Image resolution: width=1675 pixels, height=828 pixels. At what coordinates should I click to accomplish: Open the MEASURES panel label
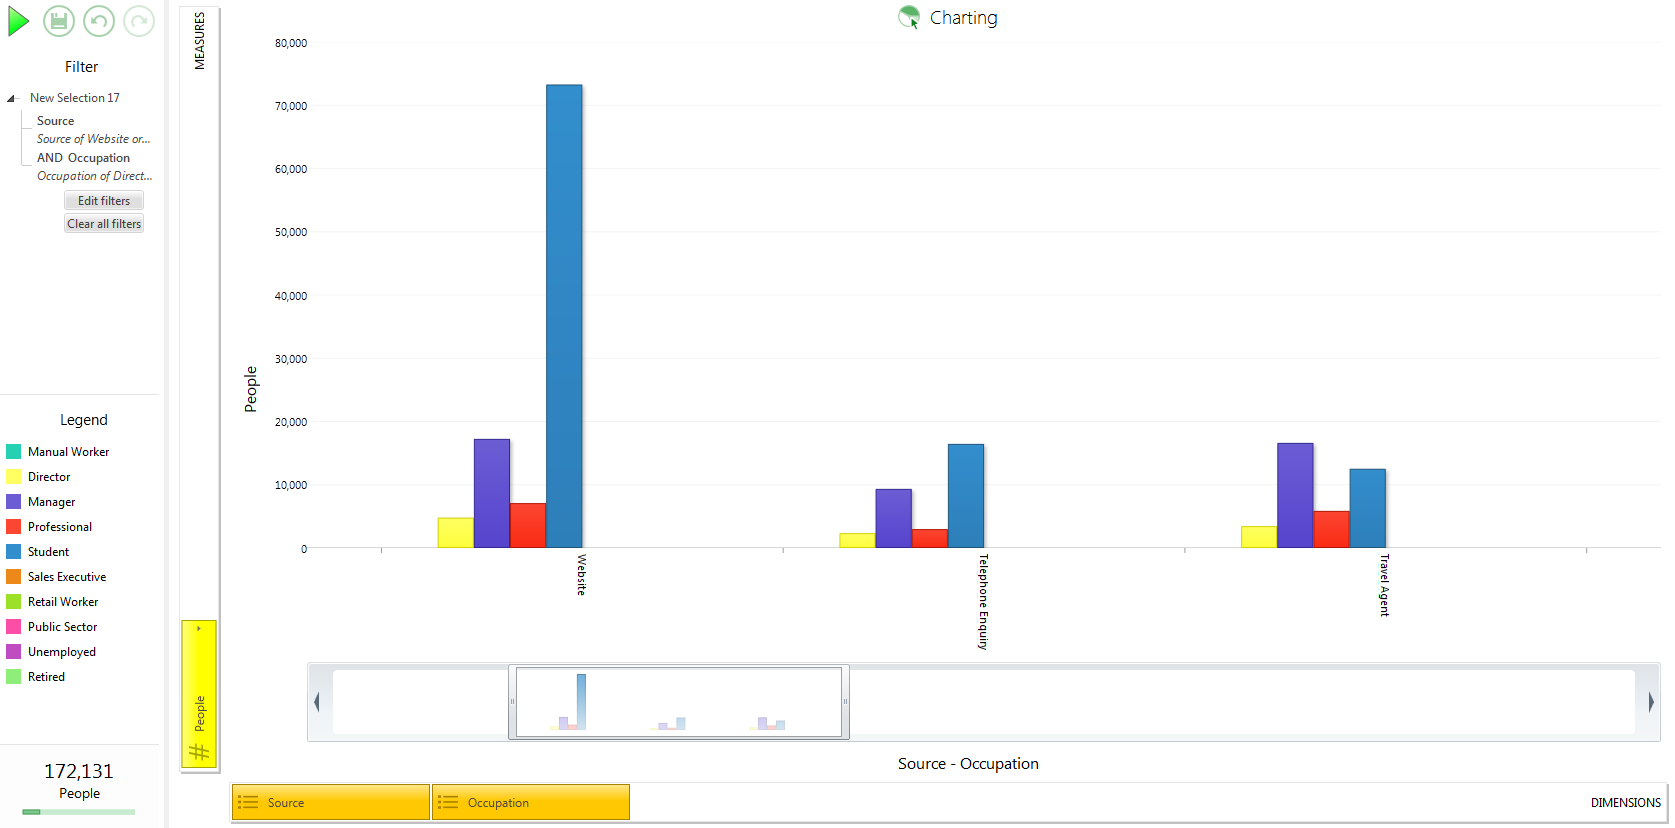(x=199, y=41)
